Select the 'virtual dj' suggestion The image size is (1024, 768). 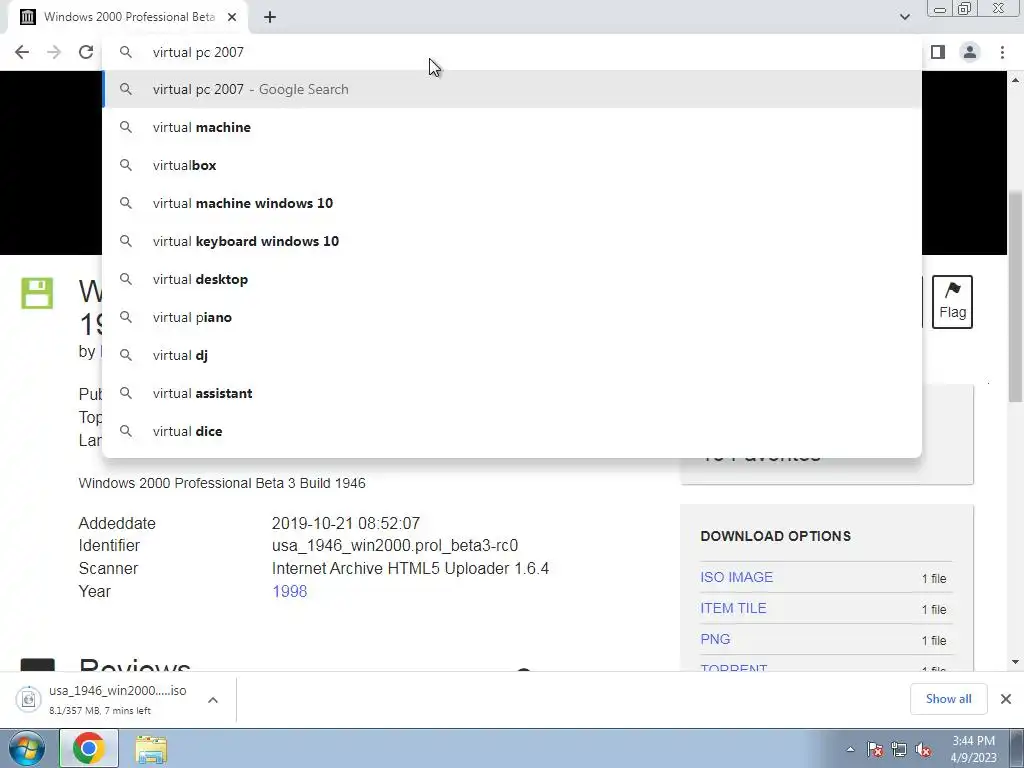click(512, 355)
